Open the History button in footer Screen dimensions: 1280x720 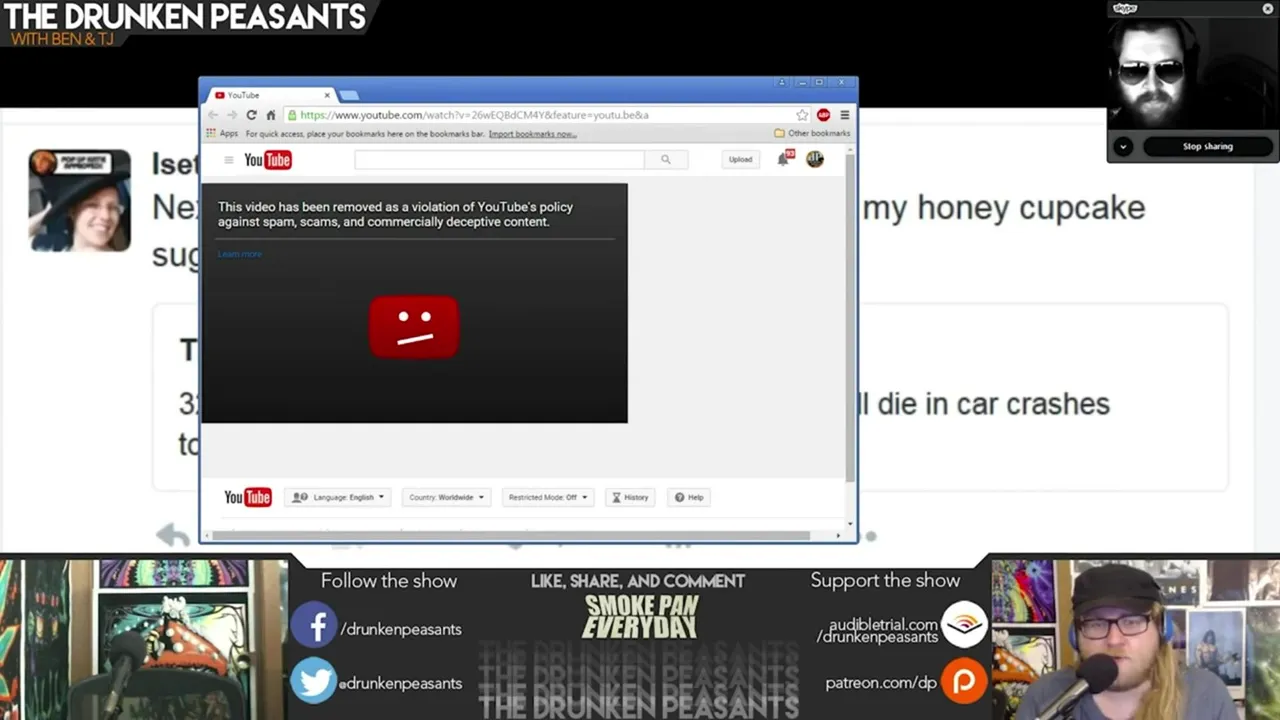[630, 497]
